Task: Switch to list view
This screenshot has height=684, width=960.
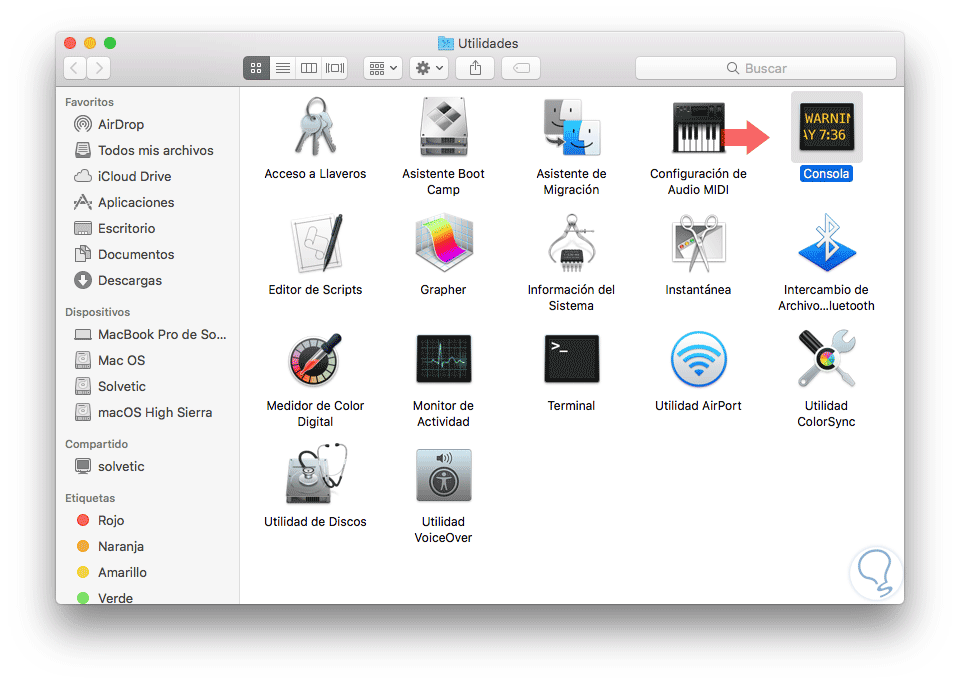Action: click(282, 68)
